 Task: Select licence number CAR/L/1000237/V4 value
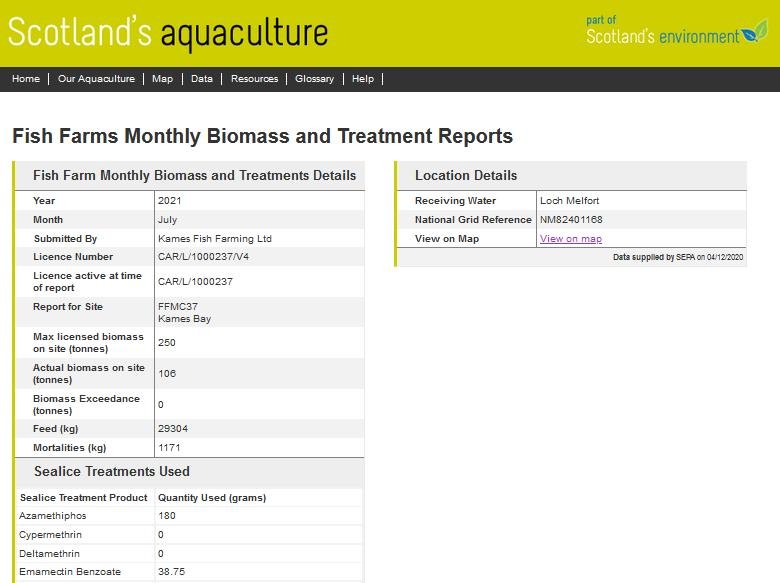pyautogui.click(x=206, y=257)
